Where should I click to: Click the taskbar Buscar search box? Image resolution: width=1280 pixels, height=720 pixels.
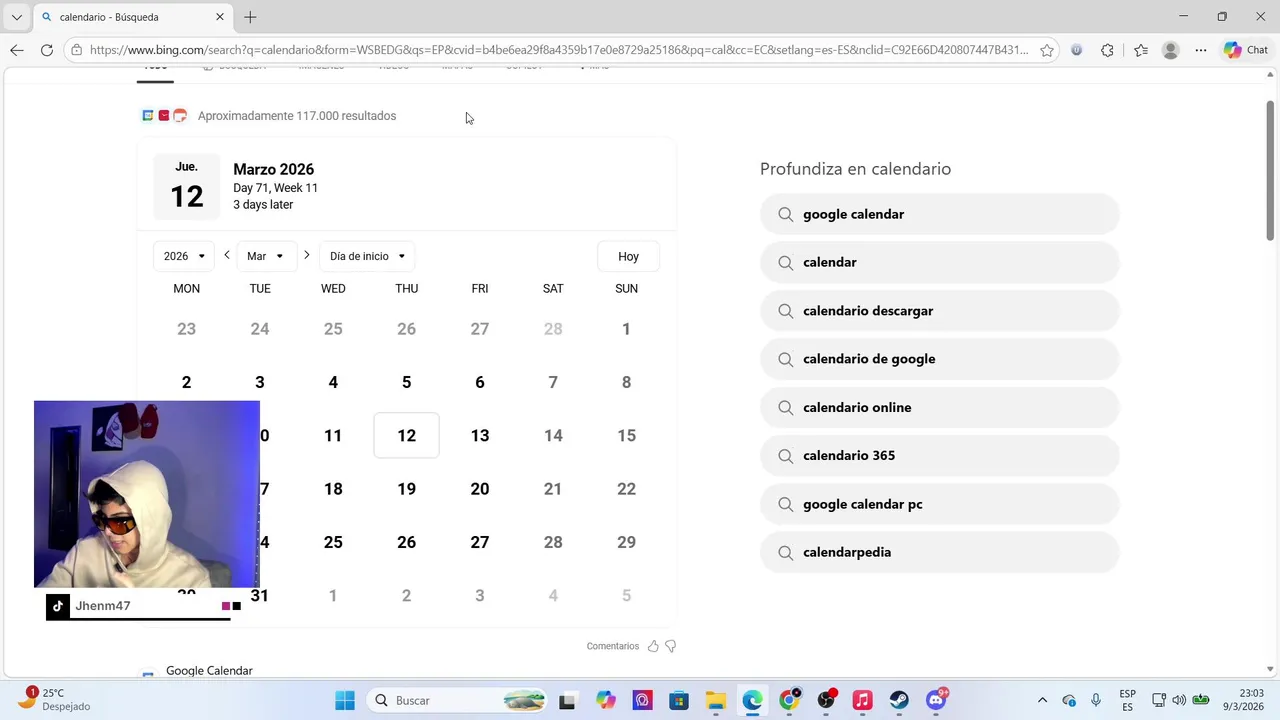(x=457, y=700)
